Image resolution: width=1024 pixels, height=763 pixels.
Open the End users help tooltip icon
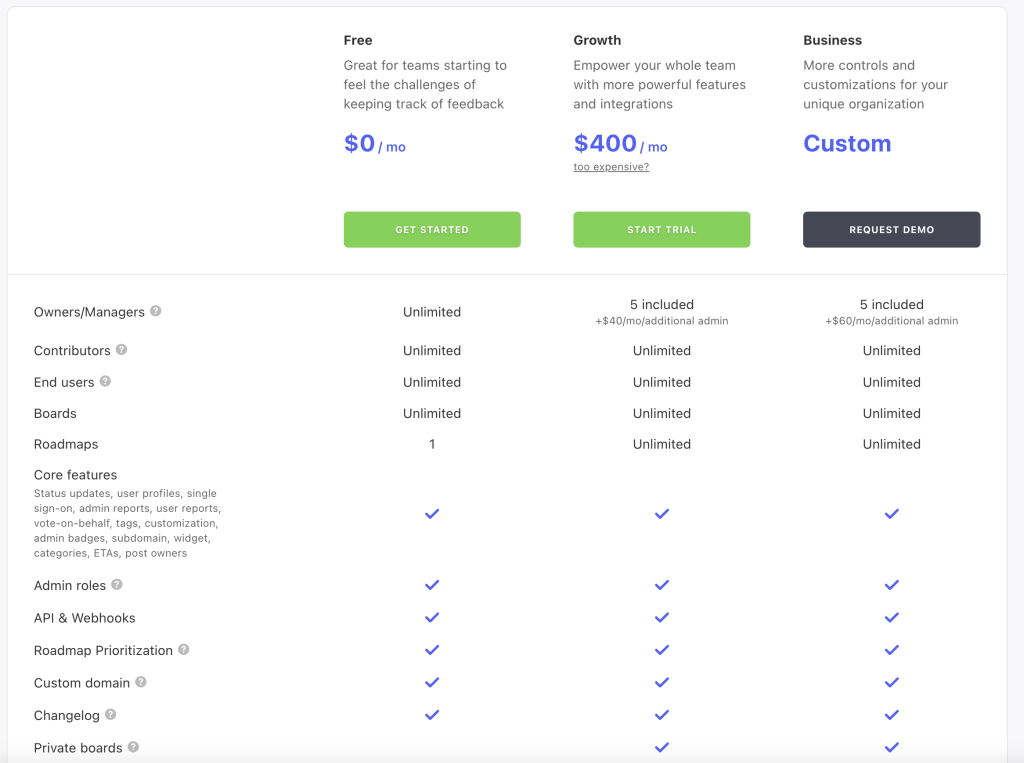[x=105, y=381]
